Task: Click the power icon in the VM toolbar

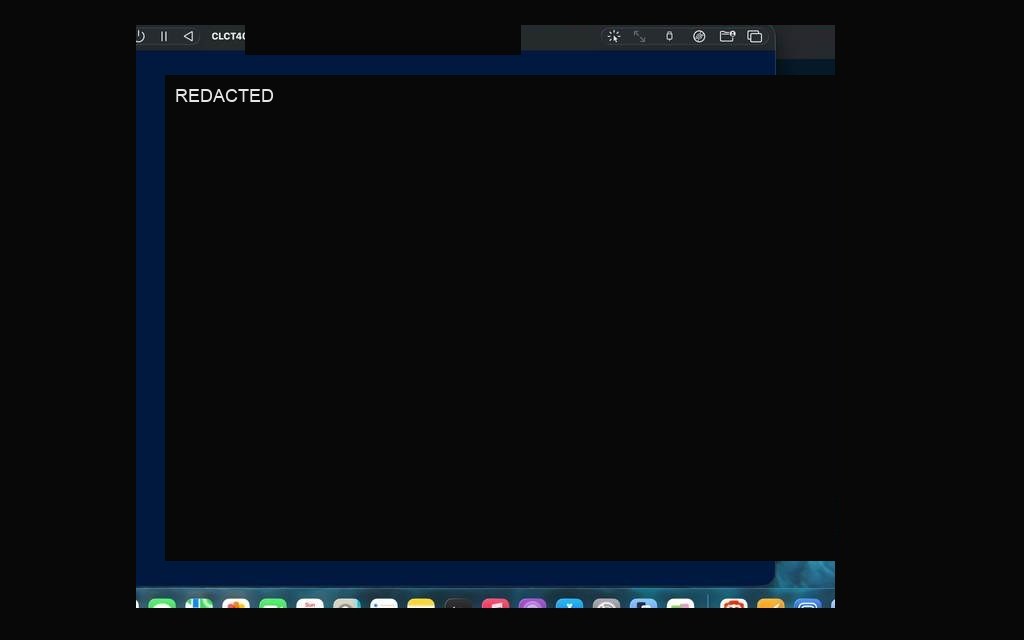Action: (x=139, y=37)
